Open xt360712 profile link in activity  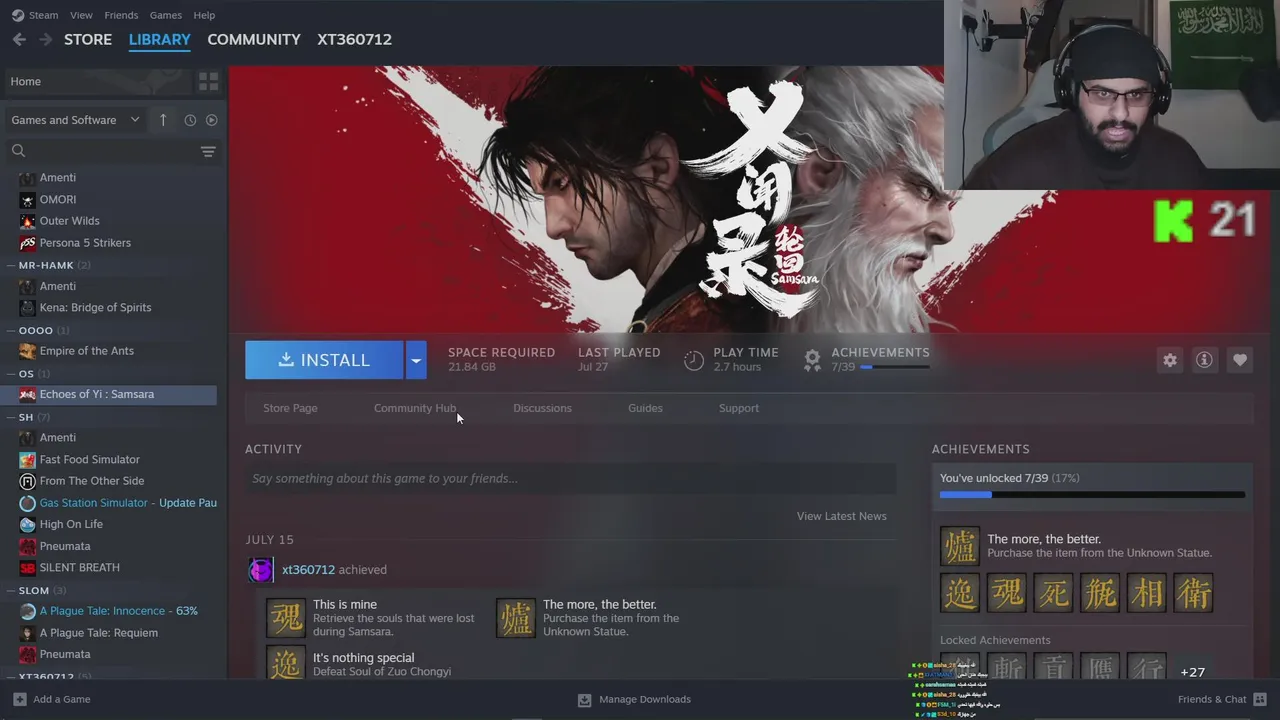(308, 570)
